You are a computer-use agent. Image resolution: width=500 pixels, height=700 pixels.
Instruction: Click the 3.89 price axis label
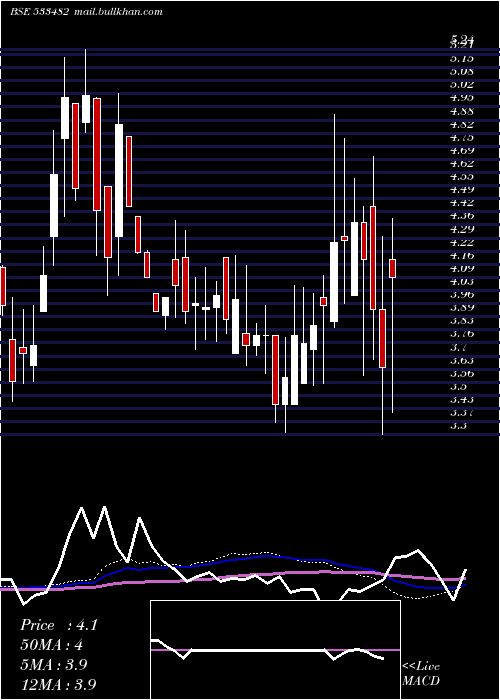462,308
